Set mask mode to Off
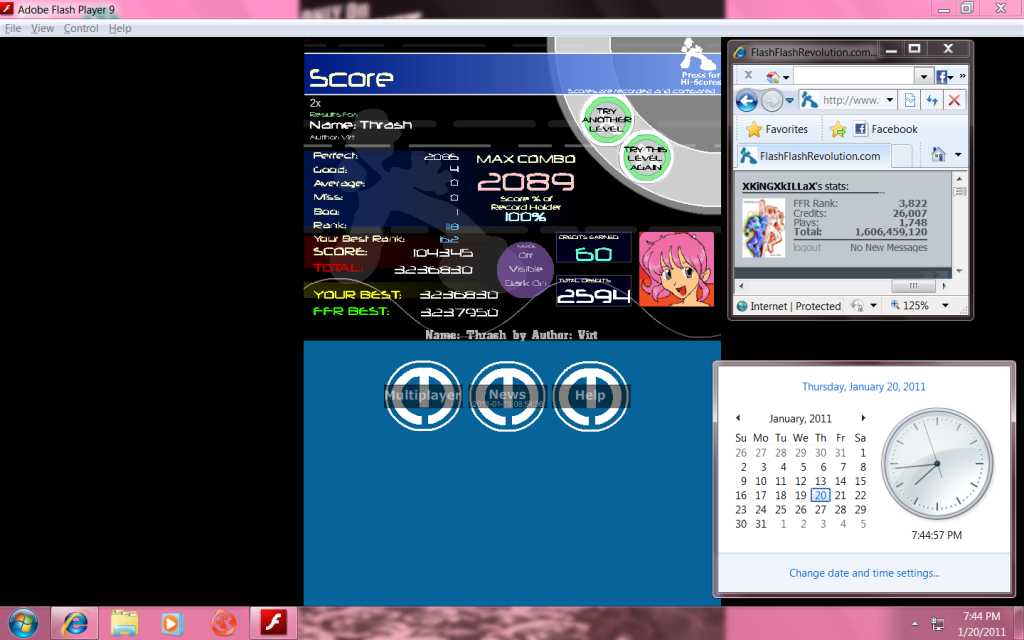Screen dimensions: 1024x640 pyautogui.click(x=526, y=255)
